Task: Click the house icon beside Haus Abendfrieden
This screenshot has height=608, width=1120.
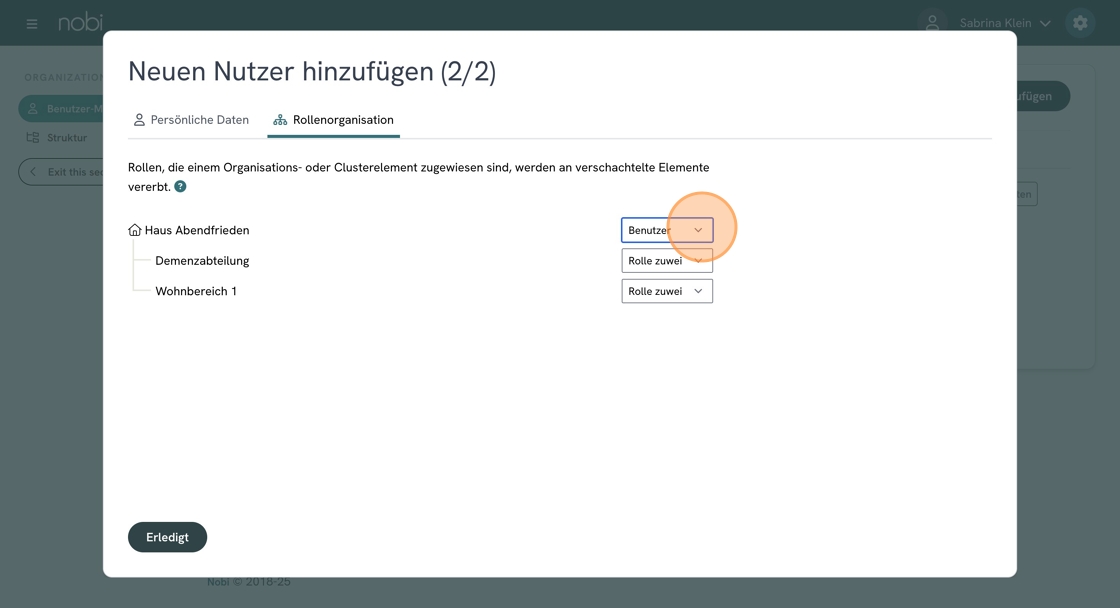Action: pyautogui.click(x=135, y=230)
